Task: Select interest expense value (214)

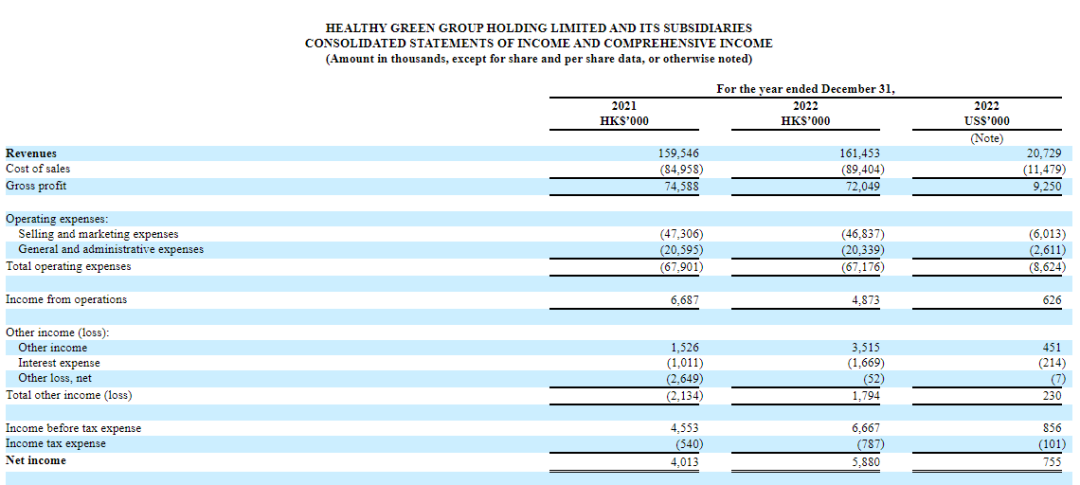Action: click(1052, 363)
